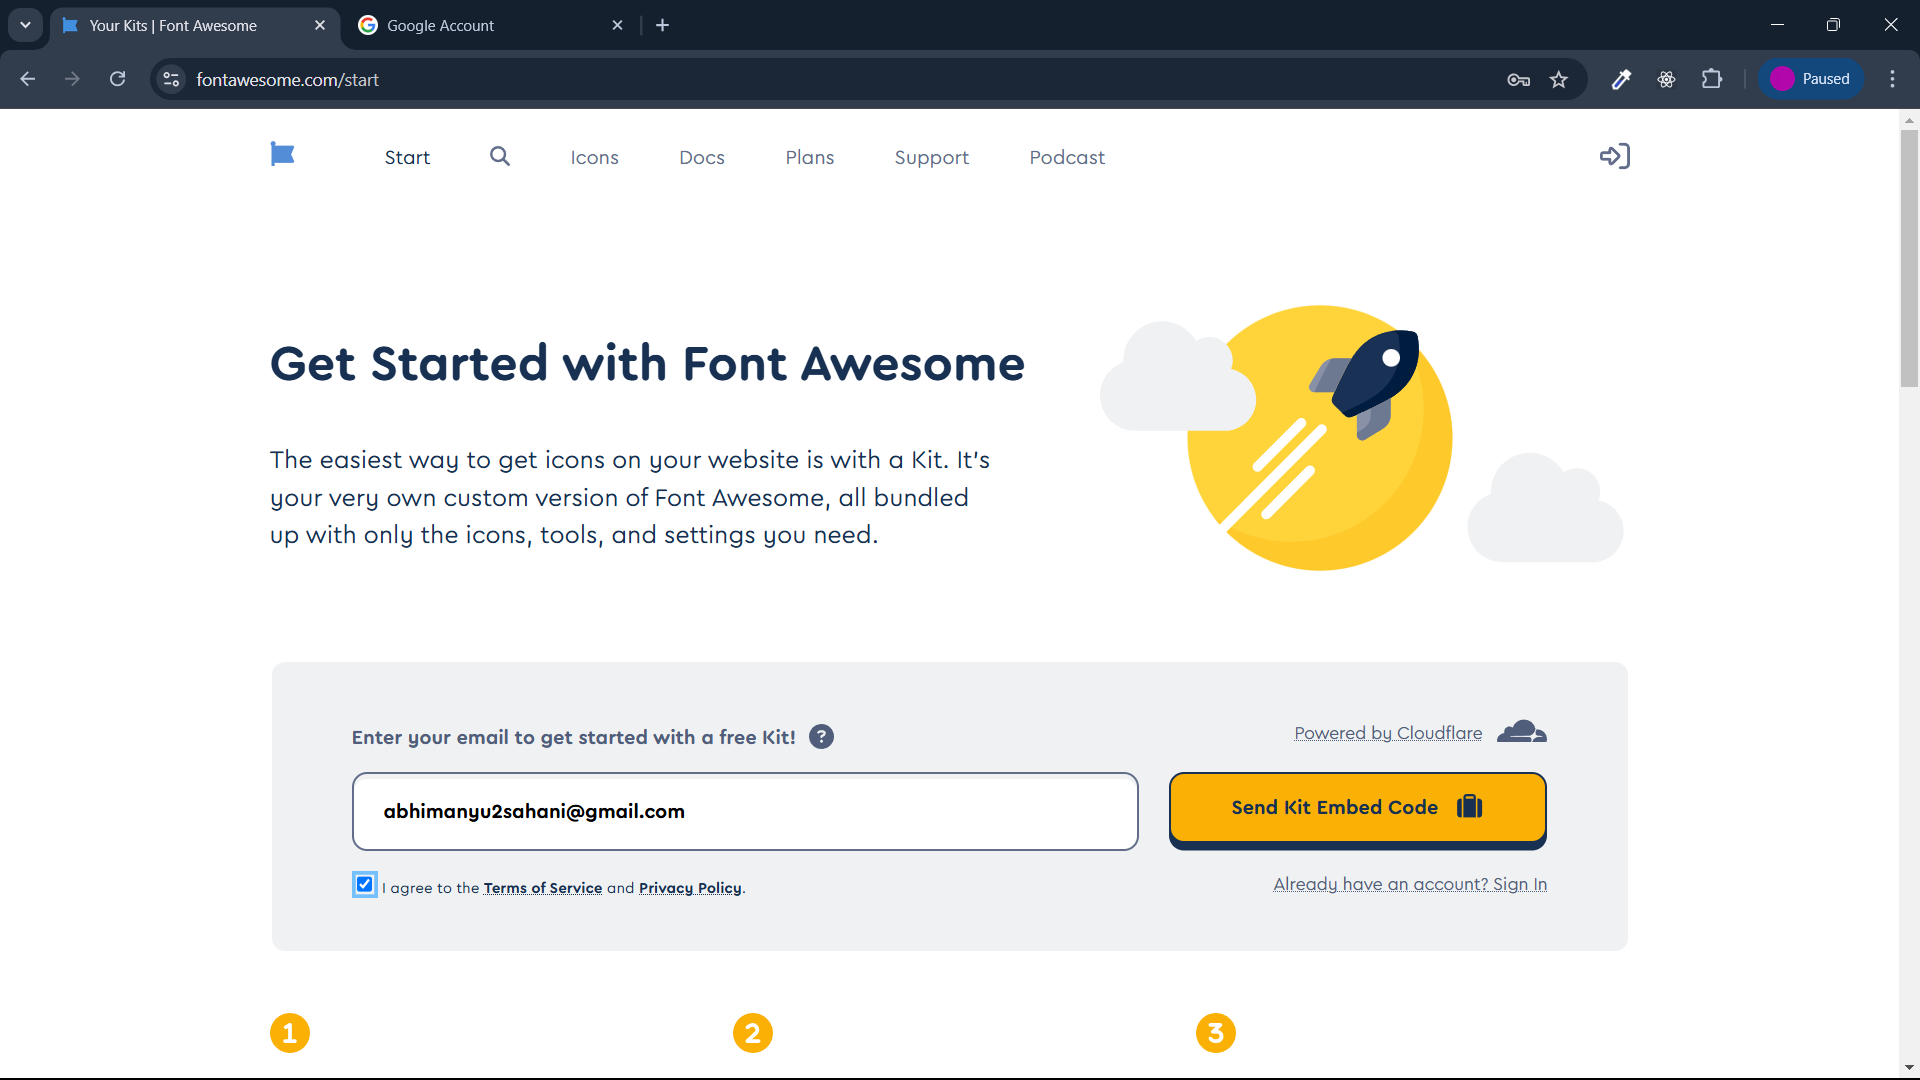Select the Your Kits Font Awesome tab
This screenshot has height=1080, width=1920.
click(195, 25)
